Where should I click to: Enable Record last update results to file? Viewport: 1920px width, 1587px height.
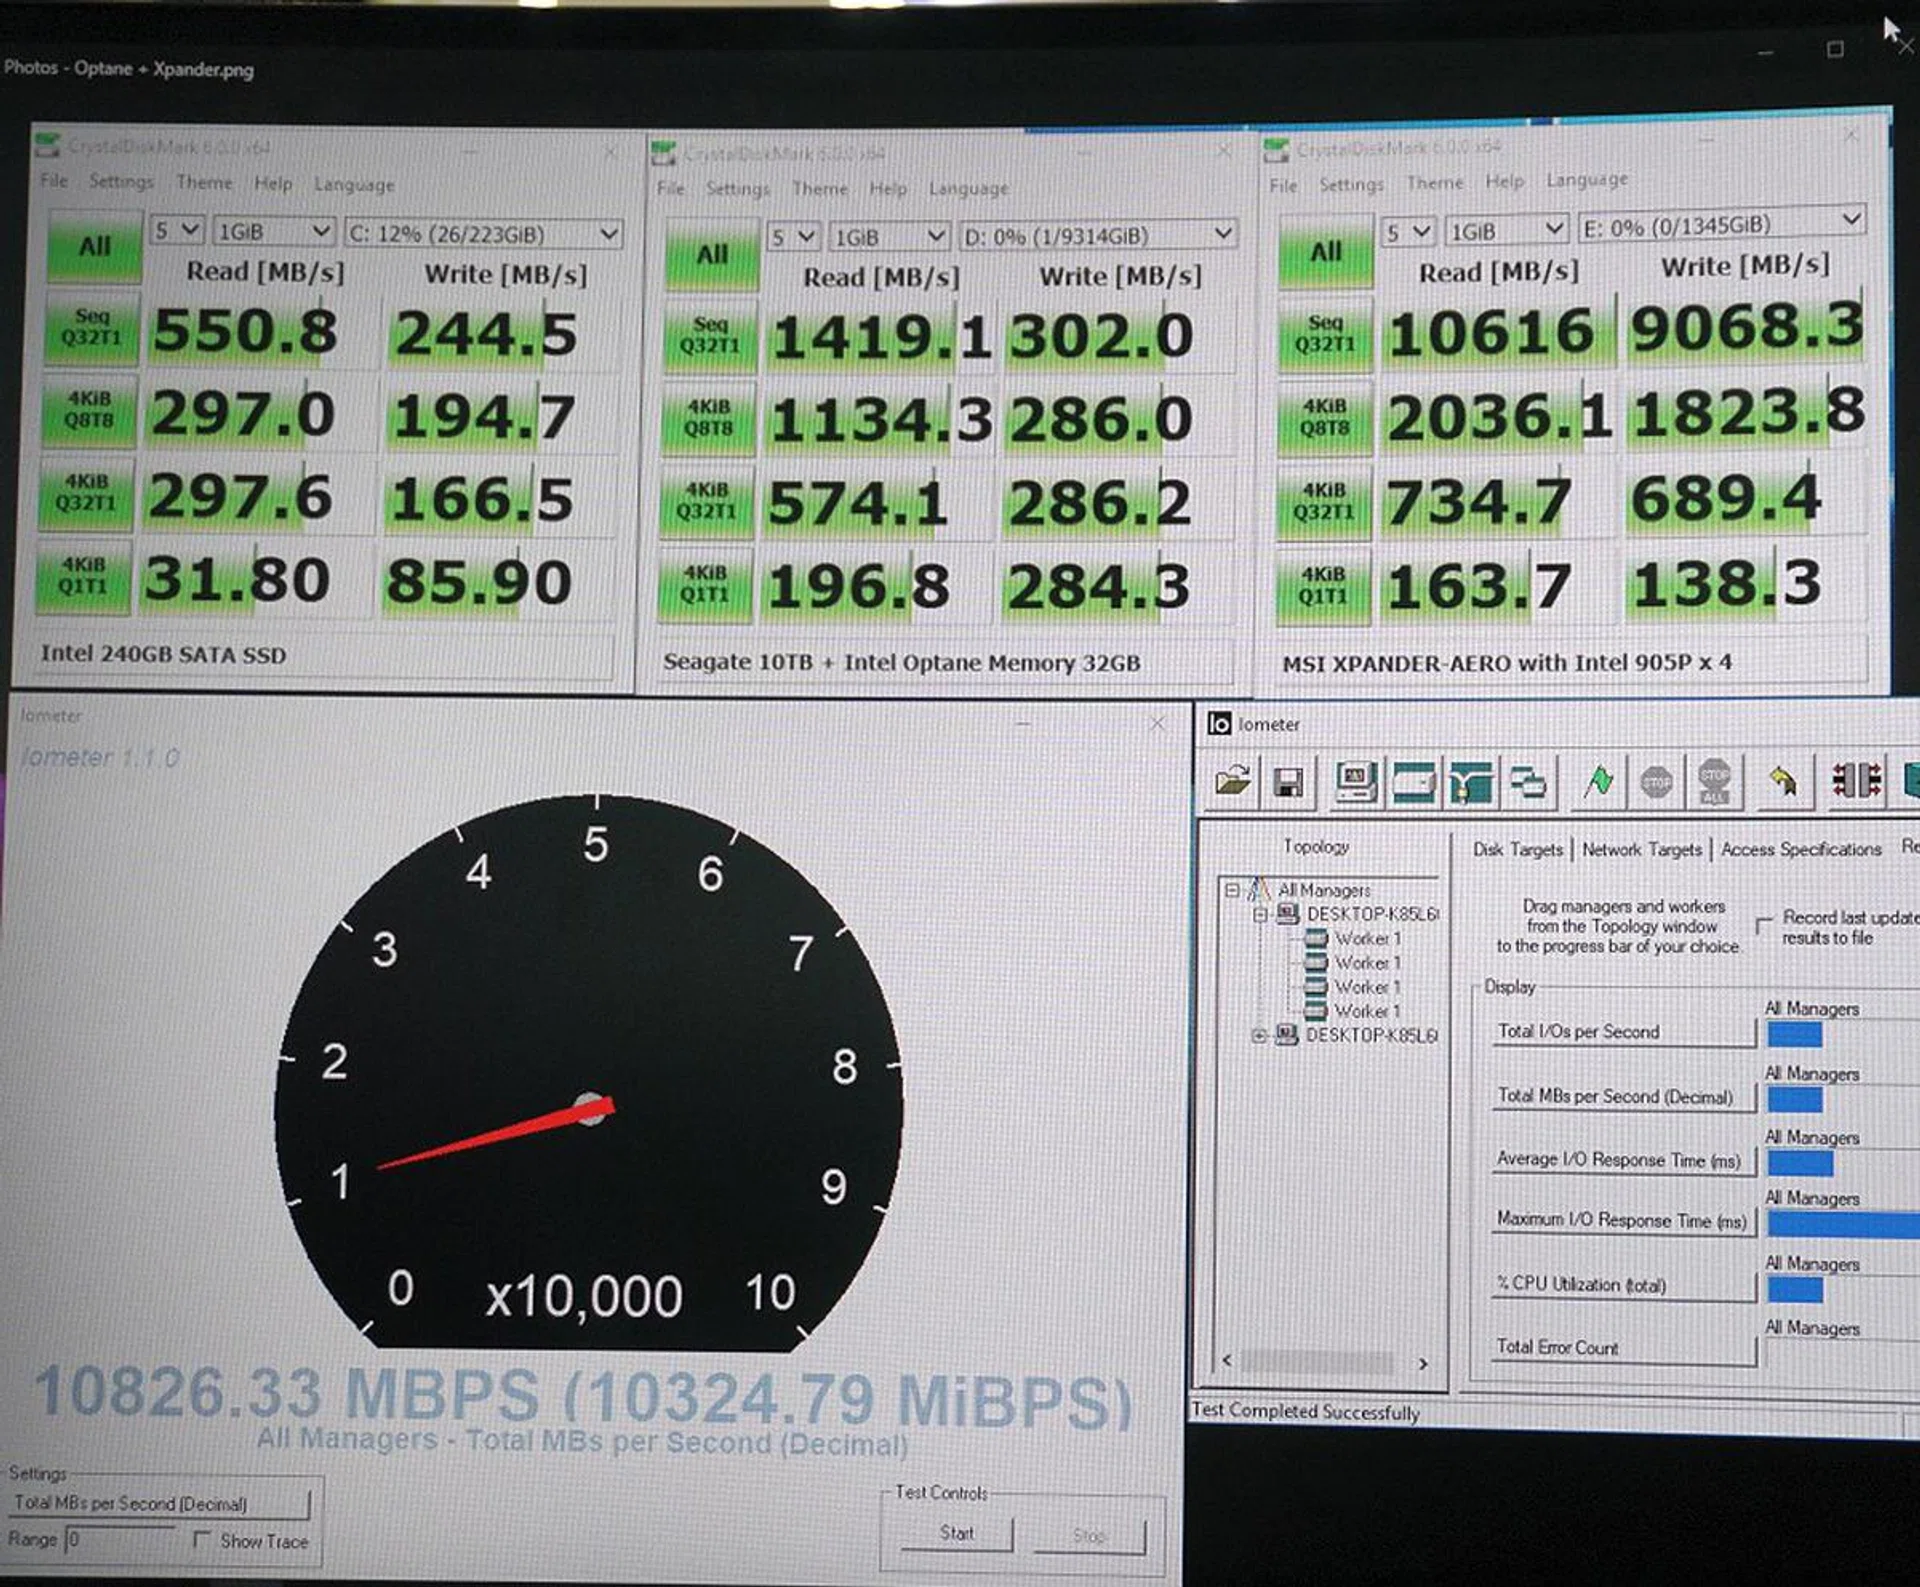1765,925
